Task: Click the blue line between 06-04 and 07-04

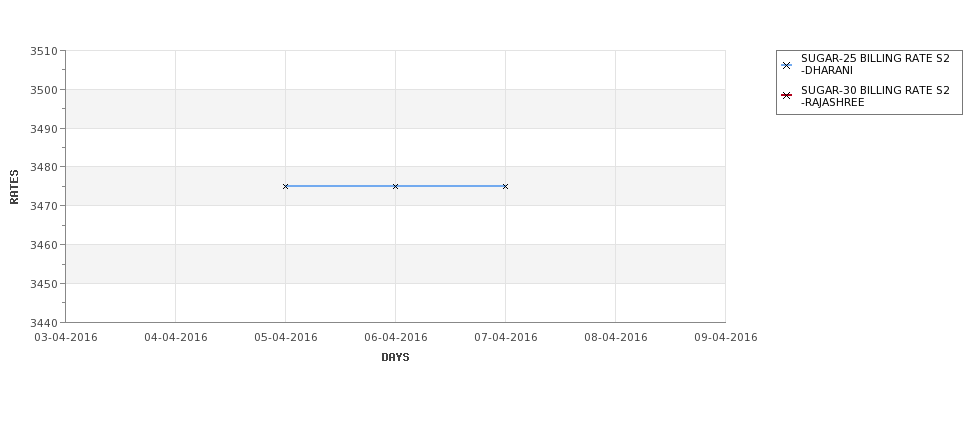Action: [450, 186]
